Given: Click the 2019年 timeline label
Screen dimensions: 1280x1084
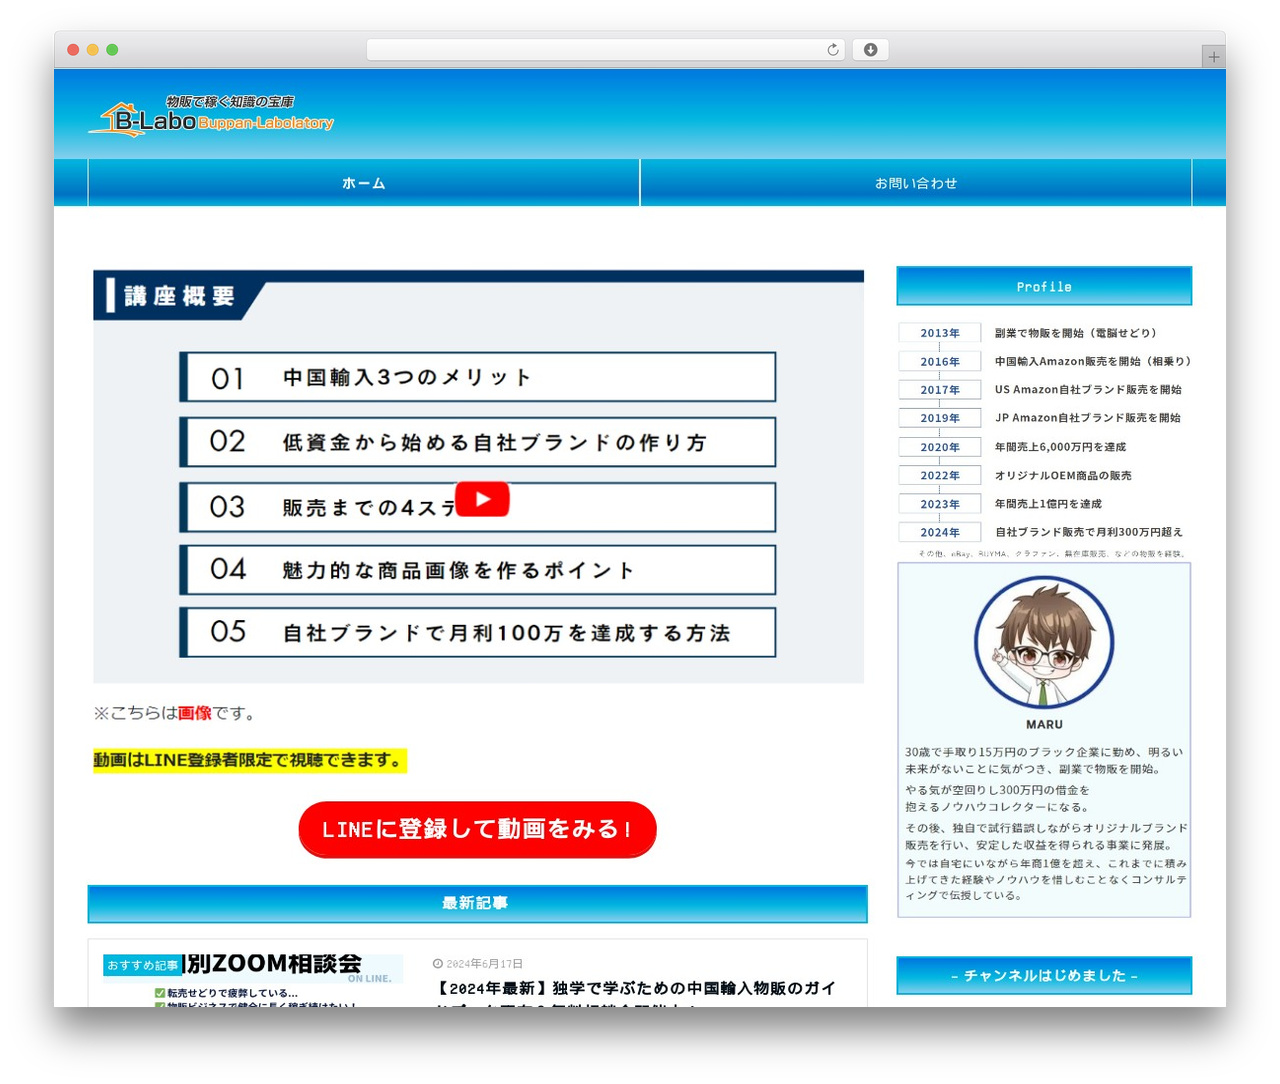Looking at the screenshot, I should pos(940,418).
